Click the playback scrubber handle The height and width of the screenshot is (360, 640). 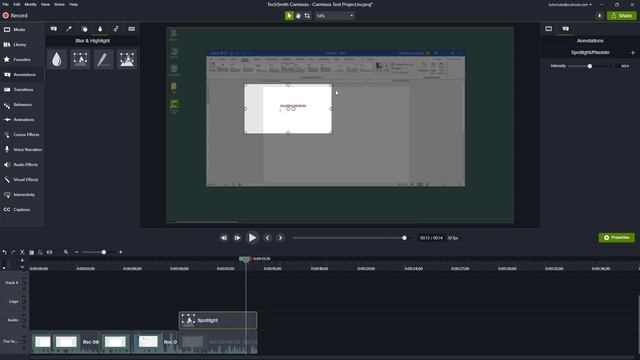click(404, 238)
